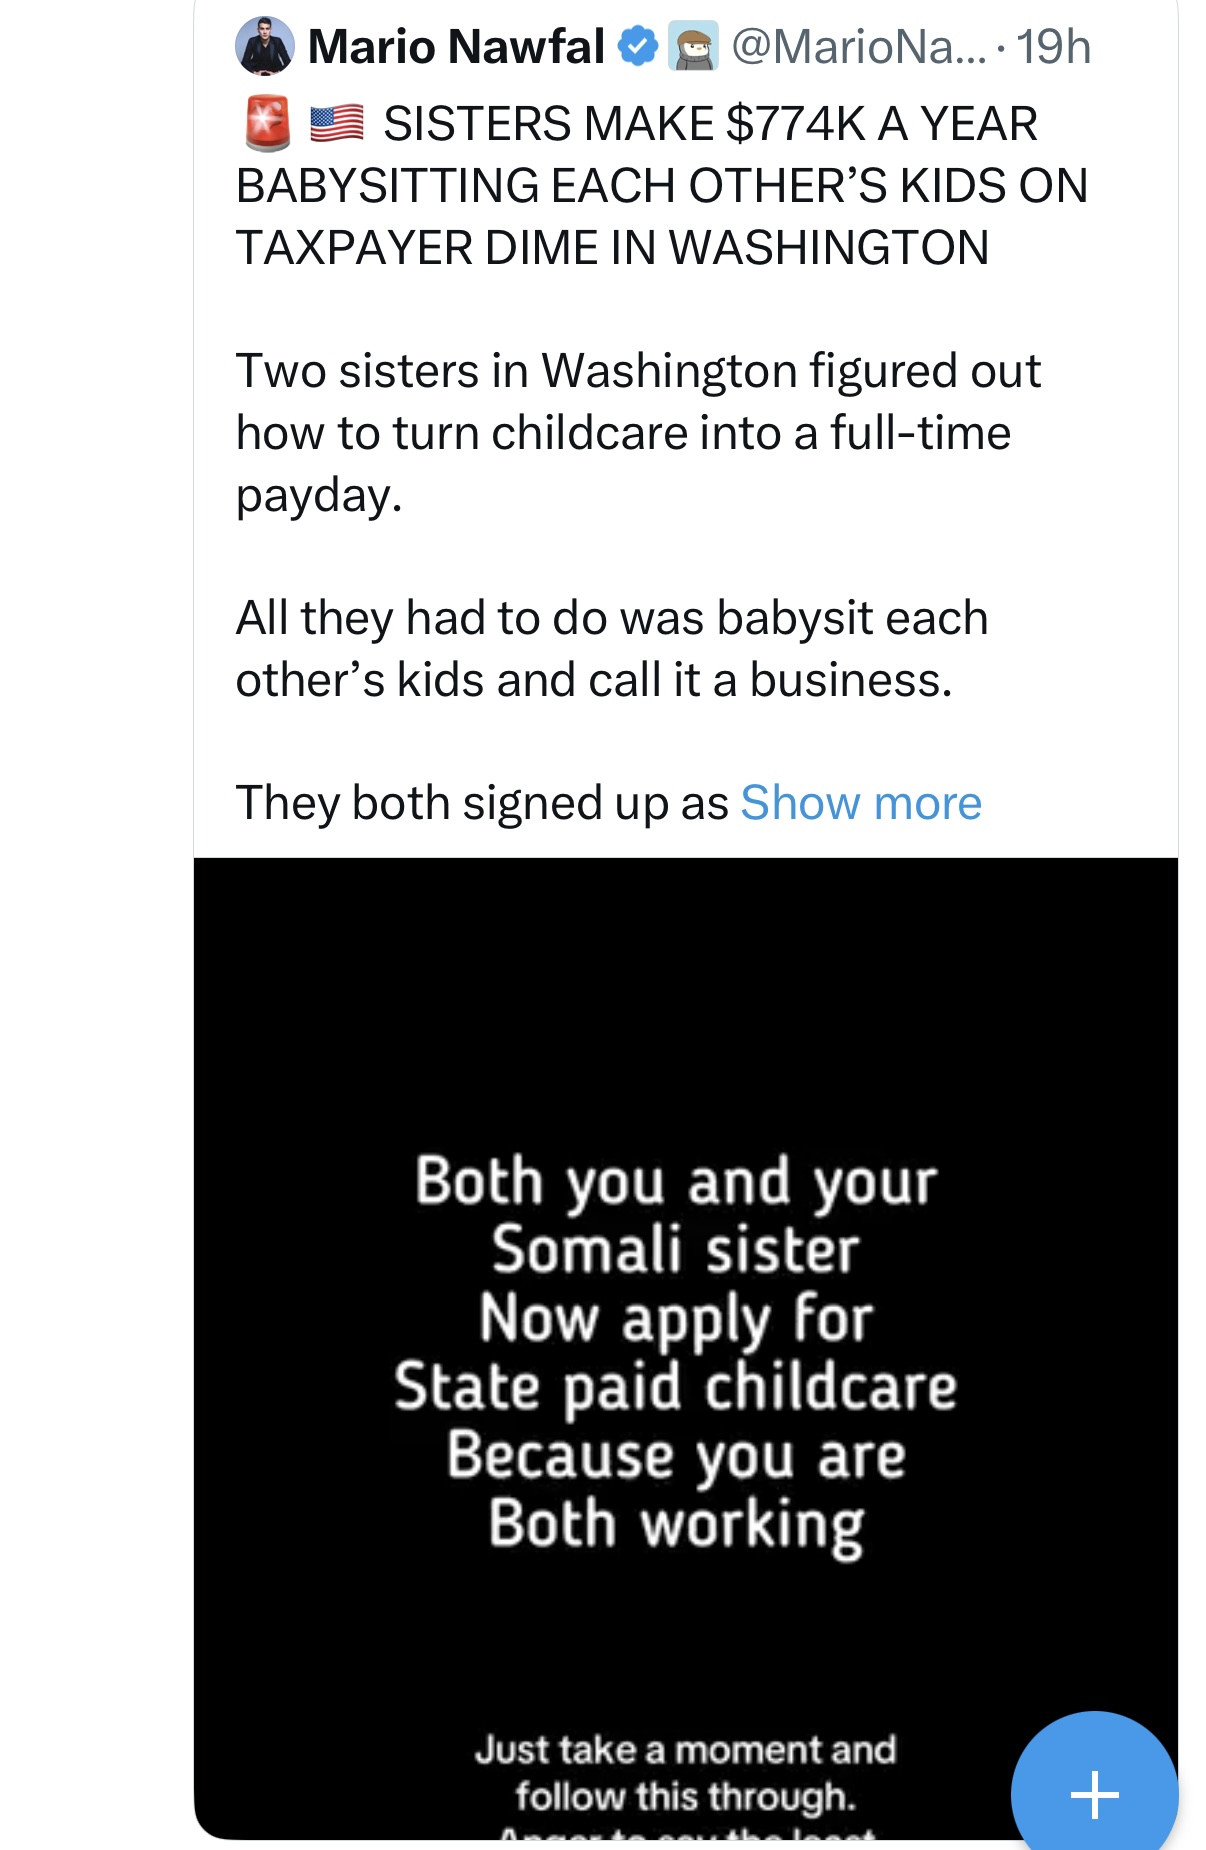Viewport: 1206px width, 1850px height.
Task: Click the blue verified checkmark badge
Action: 638,46
